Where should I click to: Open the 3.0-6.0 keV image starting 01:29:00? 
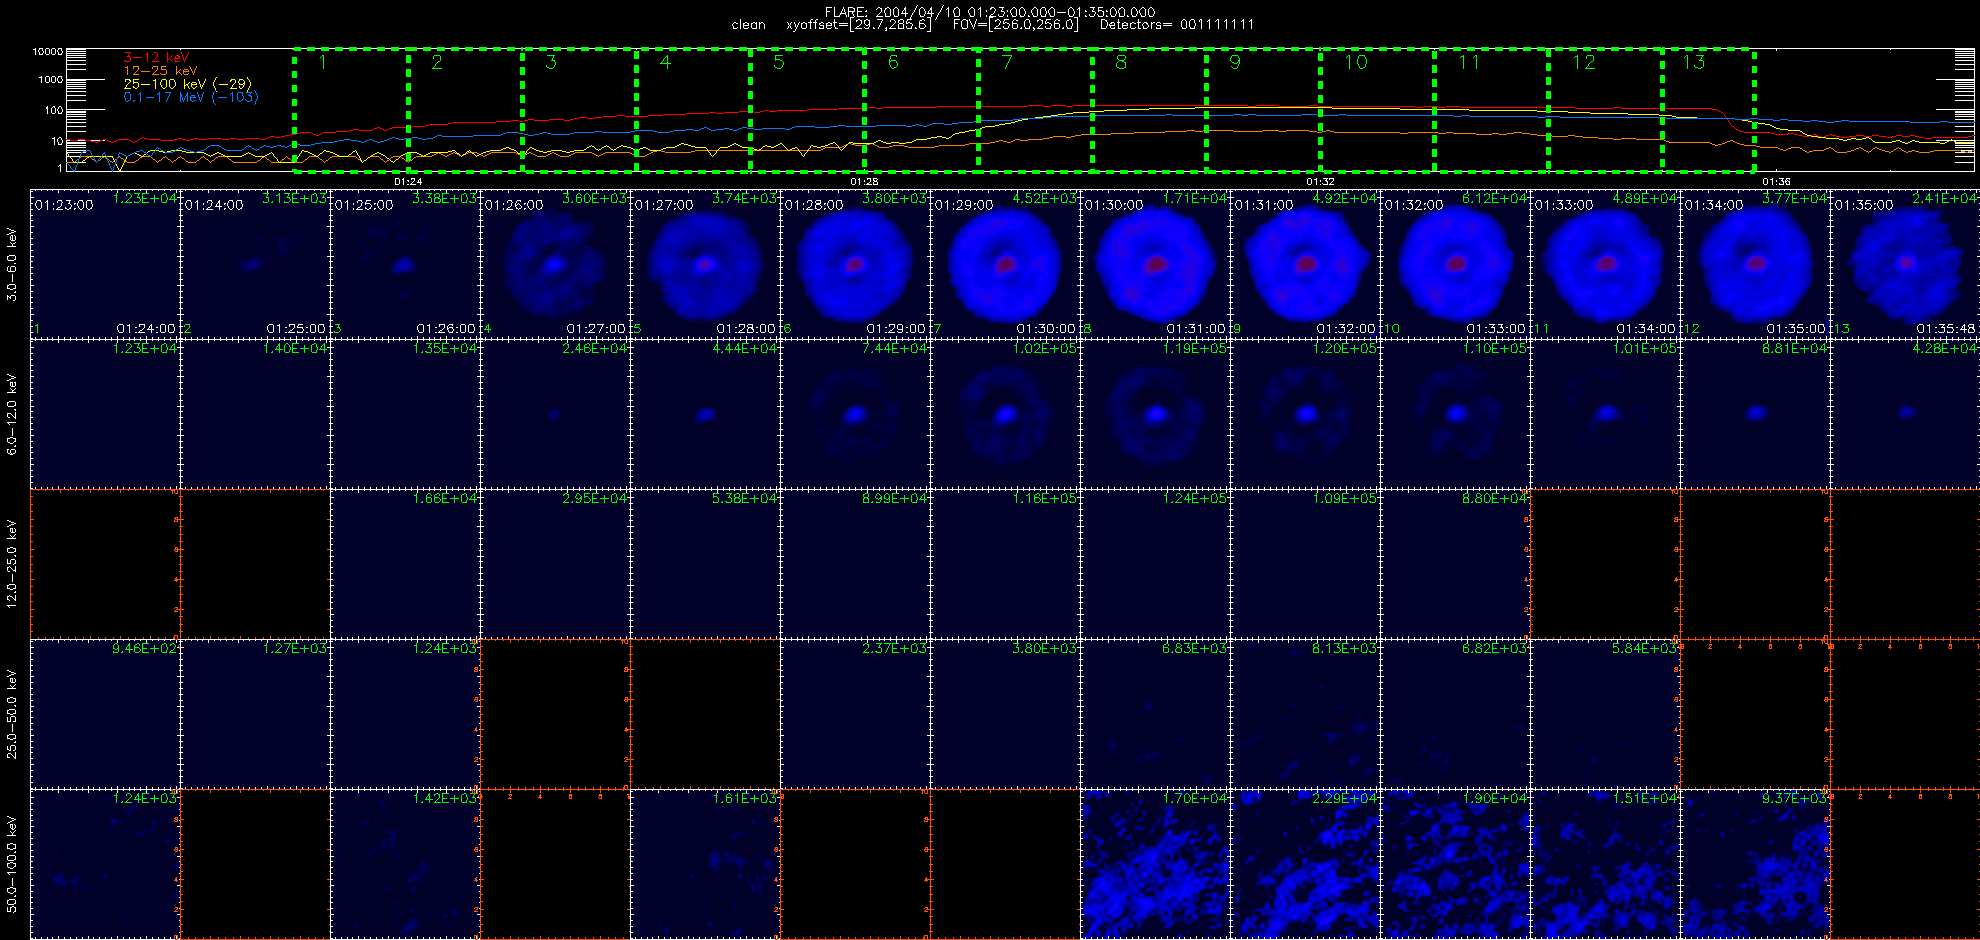1005,264
